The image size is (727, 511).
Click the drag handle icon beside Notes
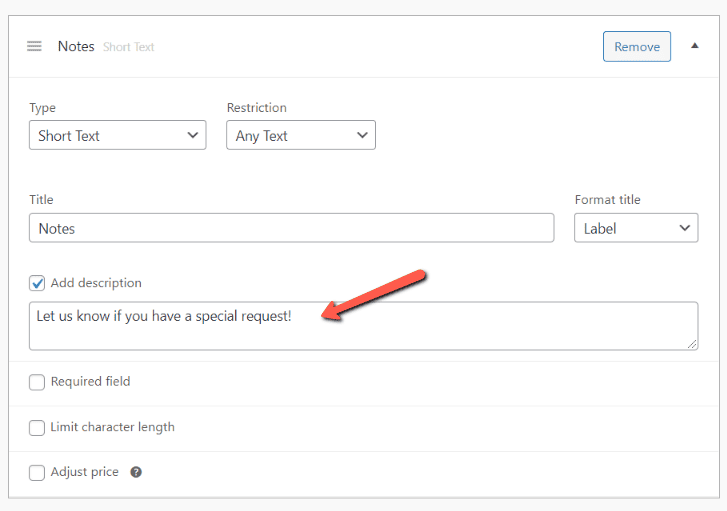34,46
